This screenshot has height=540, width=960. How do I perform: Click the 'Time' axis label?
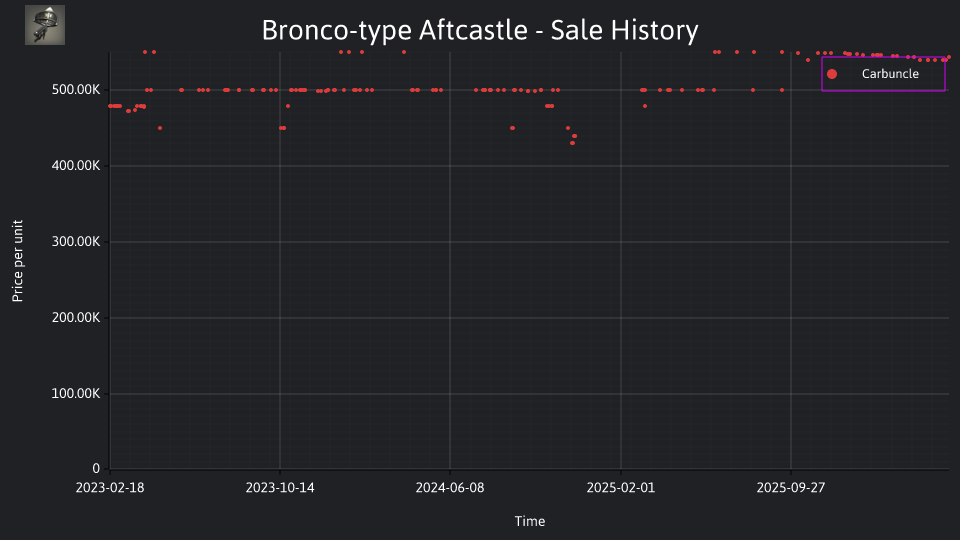pos(530,521)
